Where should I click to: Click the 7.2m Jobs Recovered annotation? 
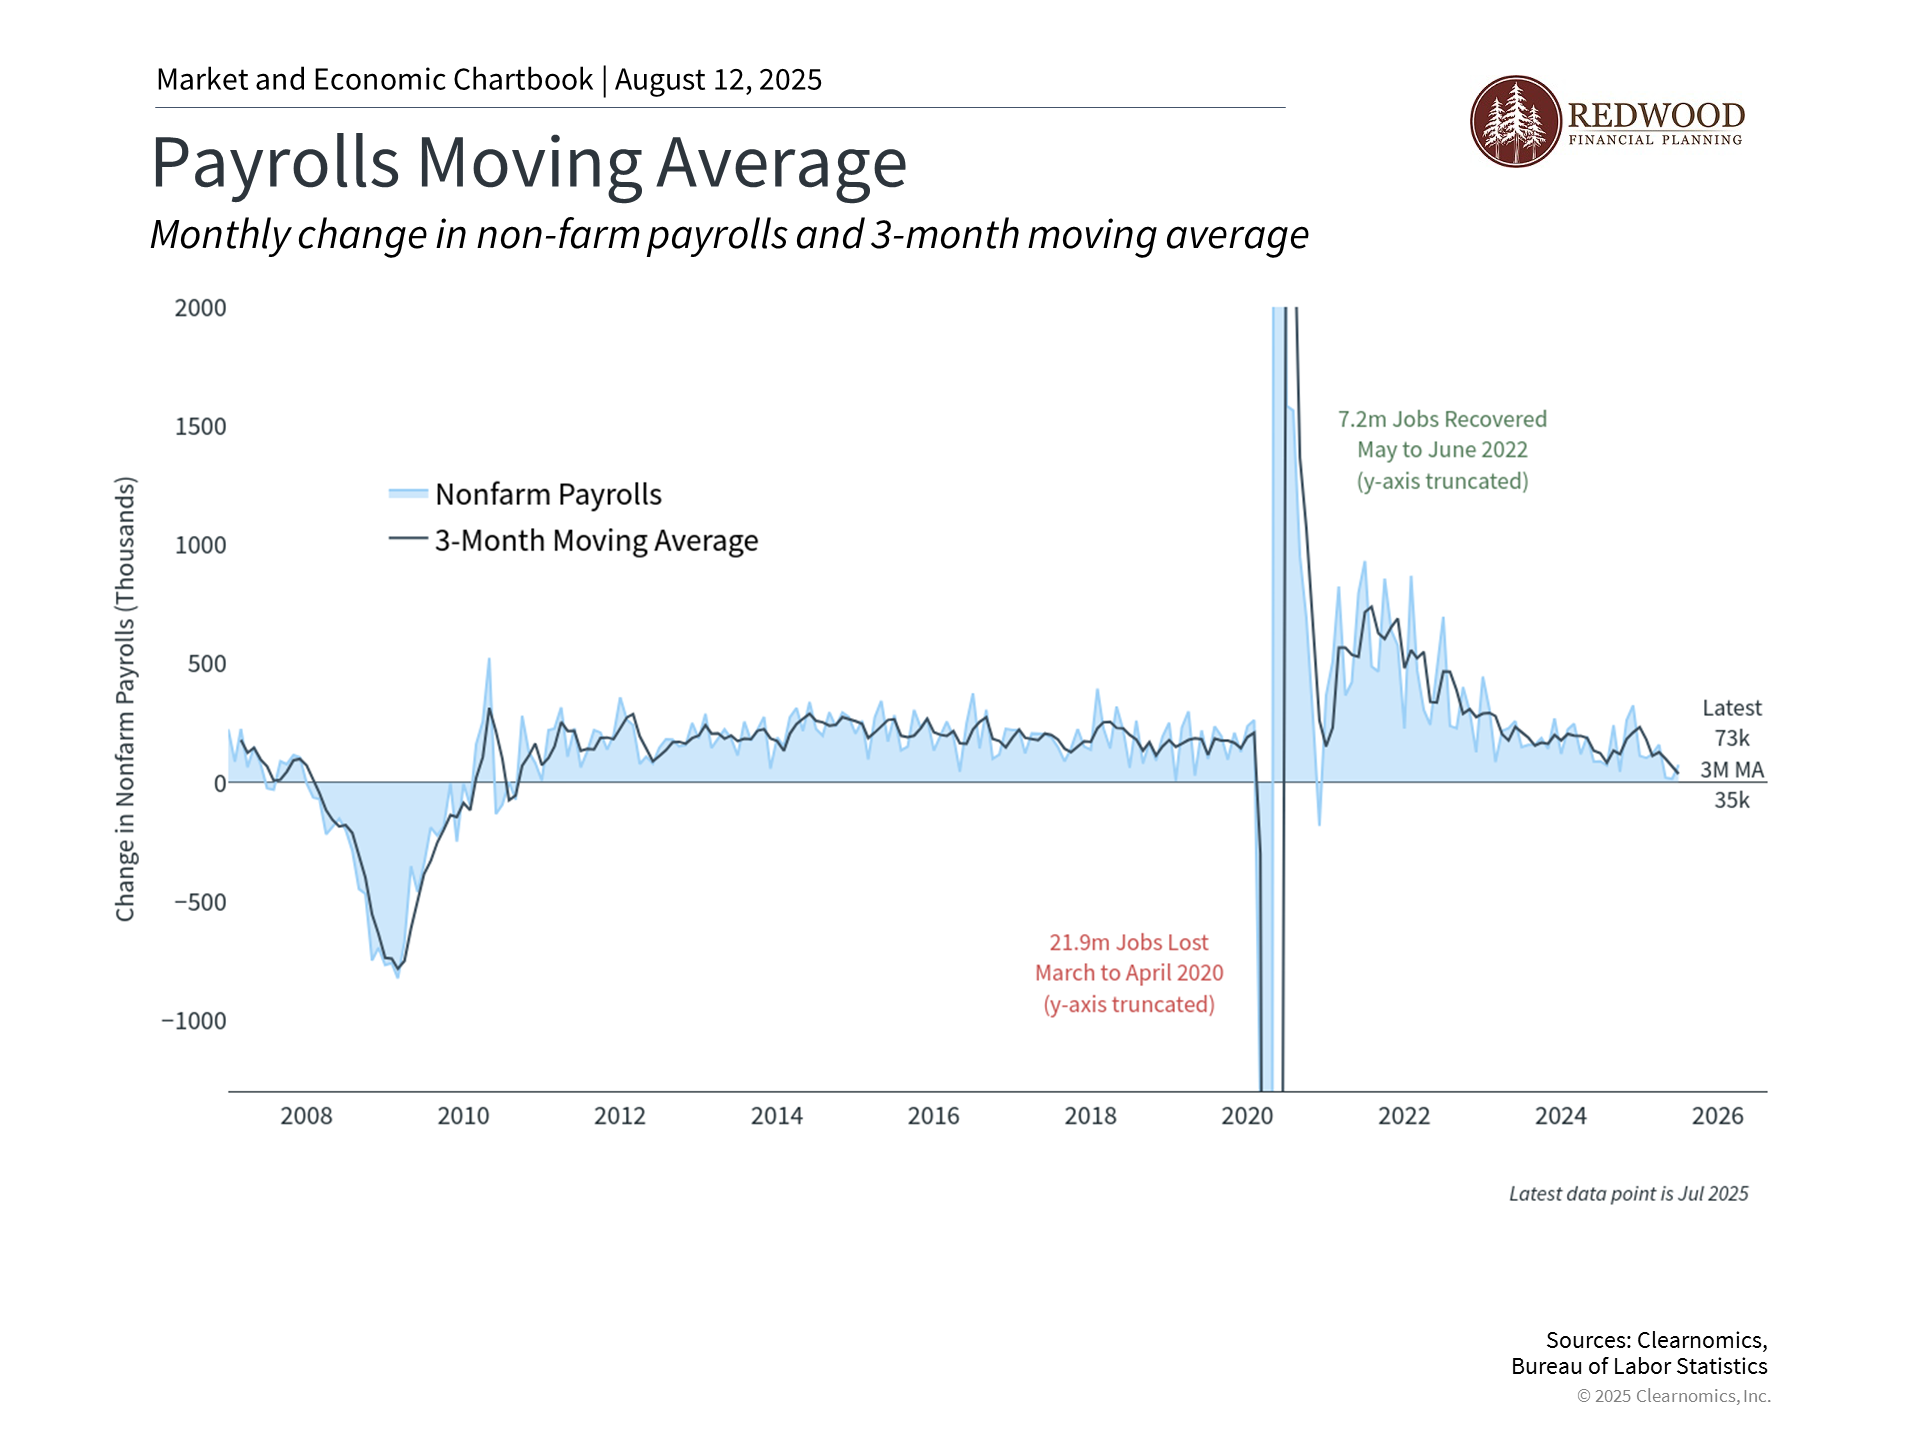coord(1442,420)
